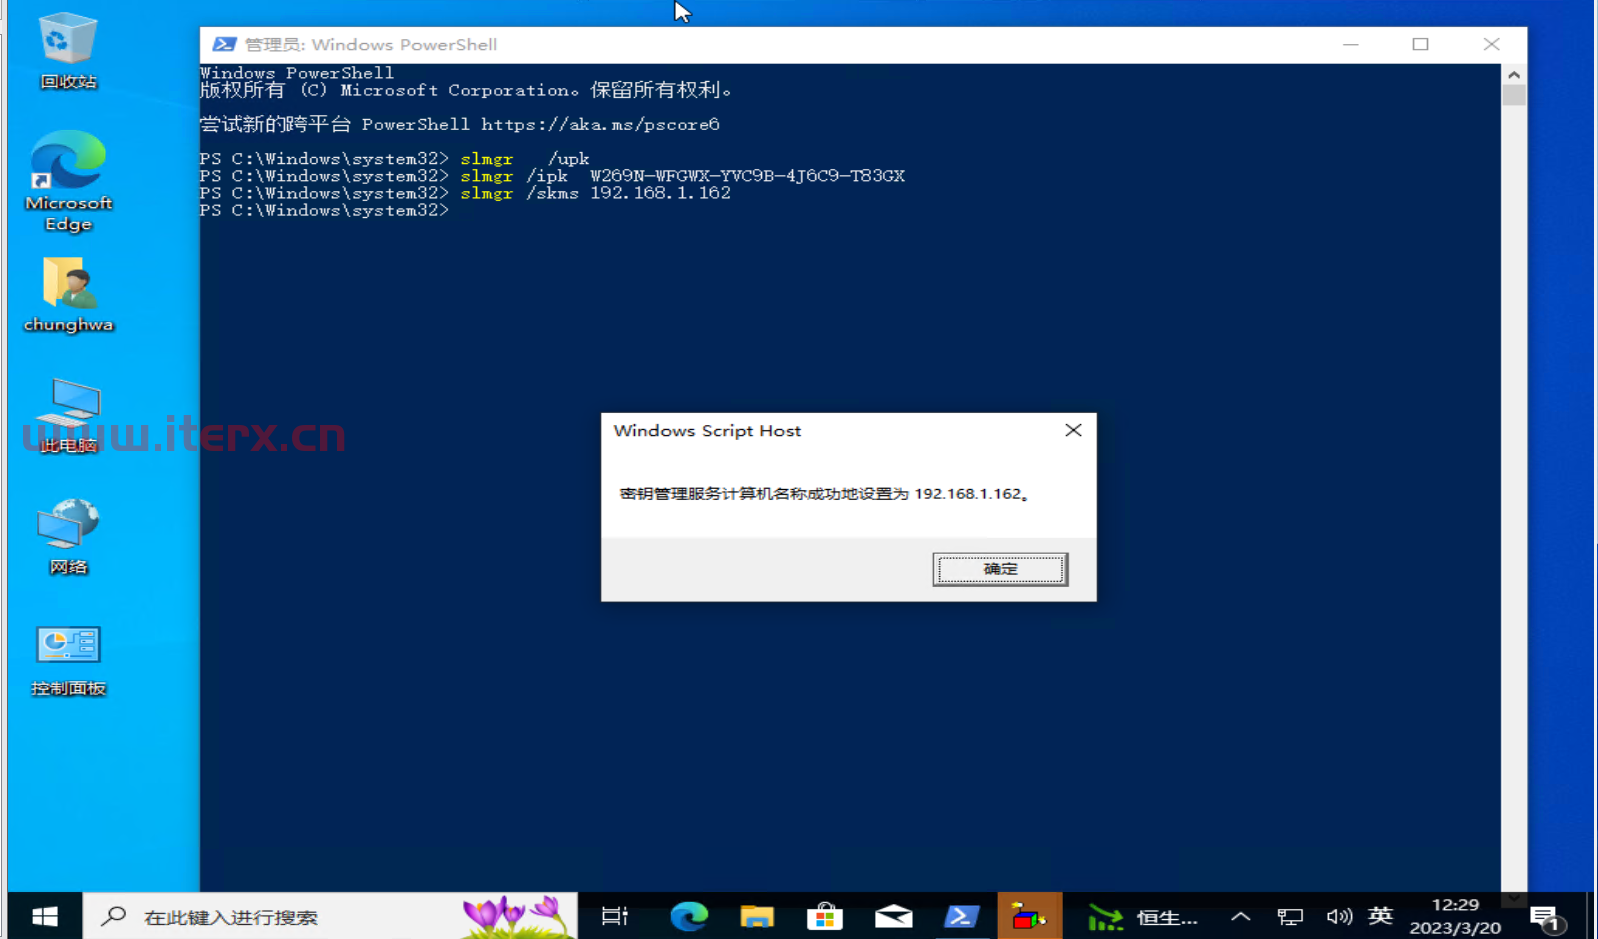Click the taskbar search box
1598x939 pixels.
pyautogui.click(x=330, y=916)
